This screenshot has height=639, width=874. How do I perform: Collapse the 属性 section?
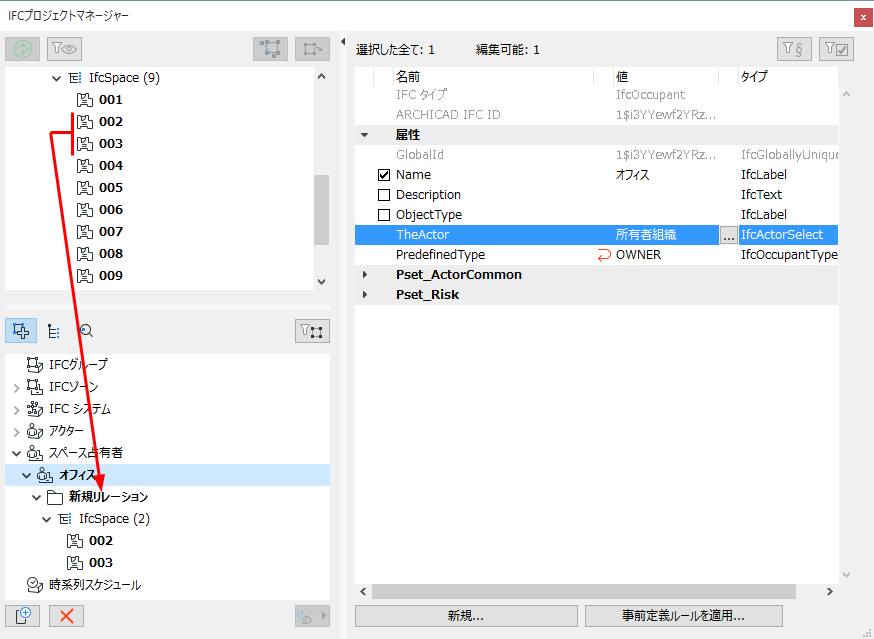click(365, 135)
